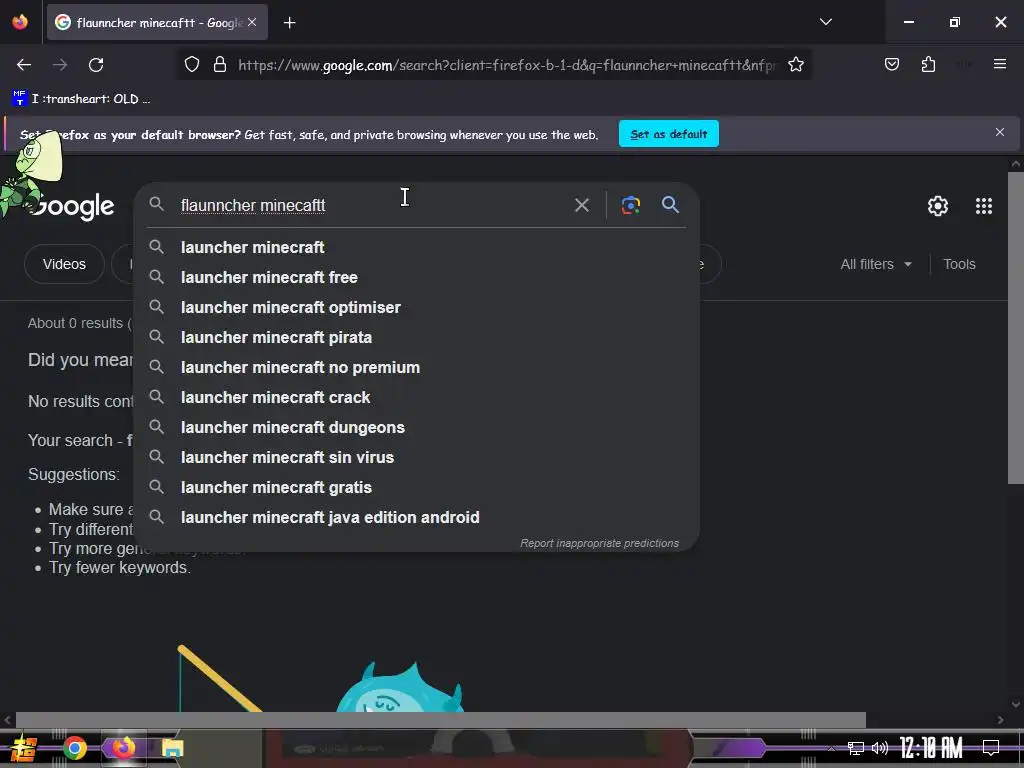Search by image with Google Lens icon
The image size is (1024, 768).
pyautogui.click(x=630, y=205)
